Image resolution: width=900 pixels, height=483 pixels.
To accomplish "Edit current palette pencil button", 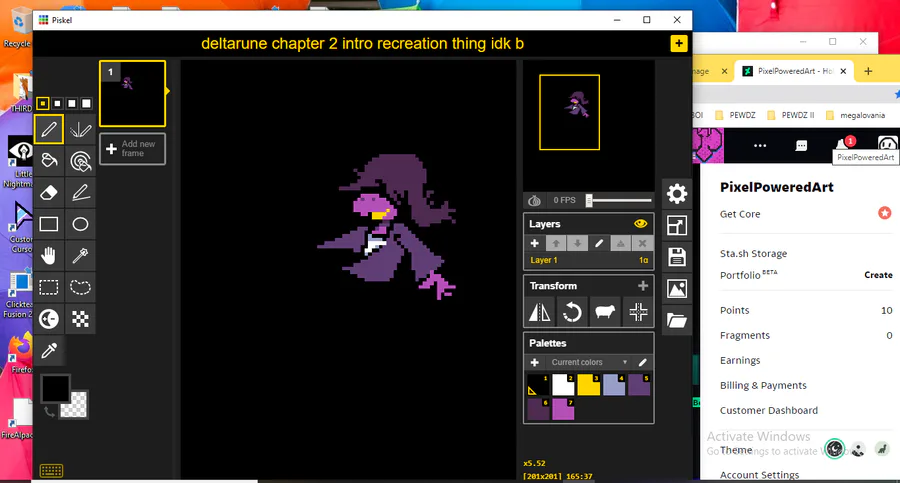I will click(642, 362).
